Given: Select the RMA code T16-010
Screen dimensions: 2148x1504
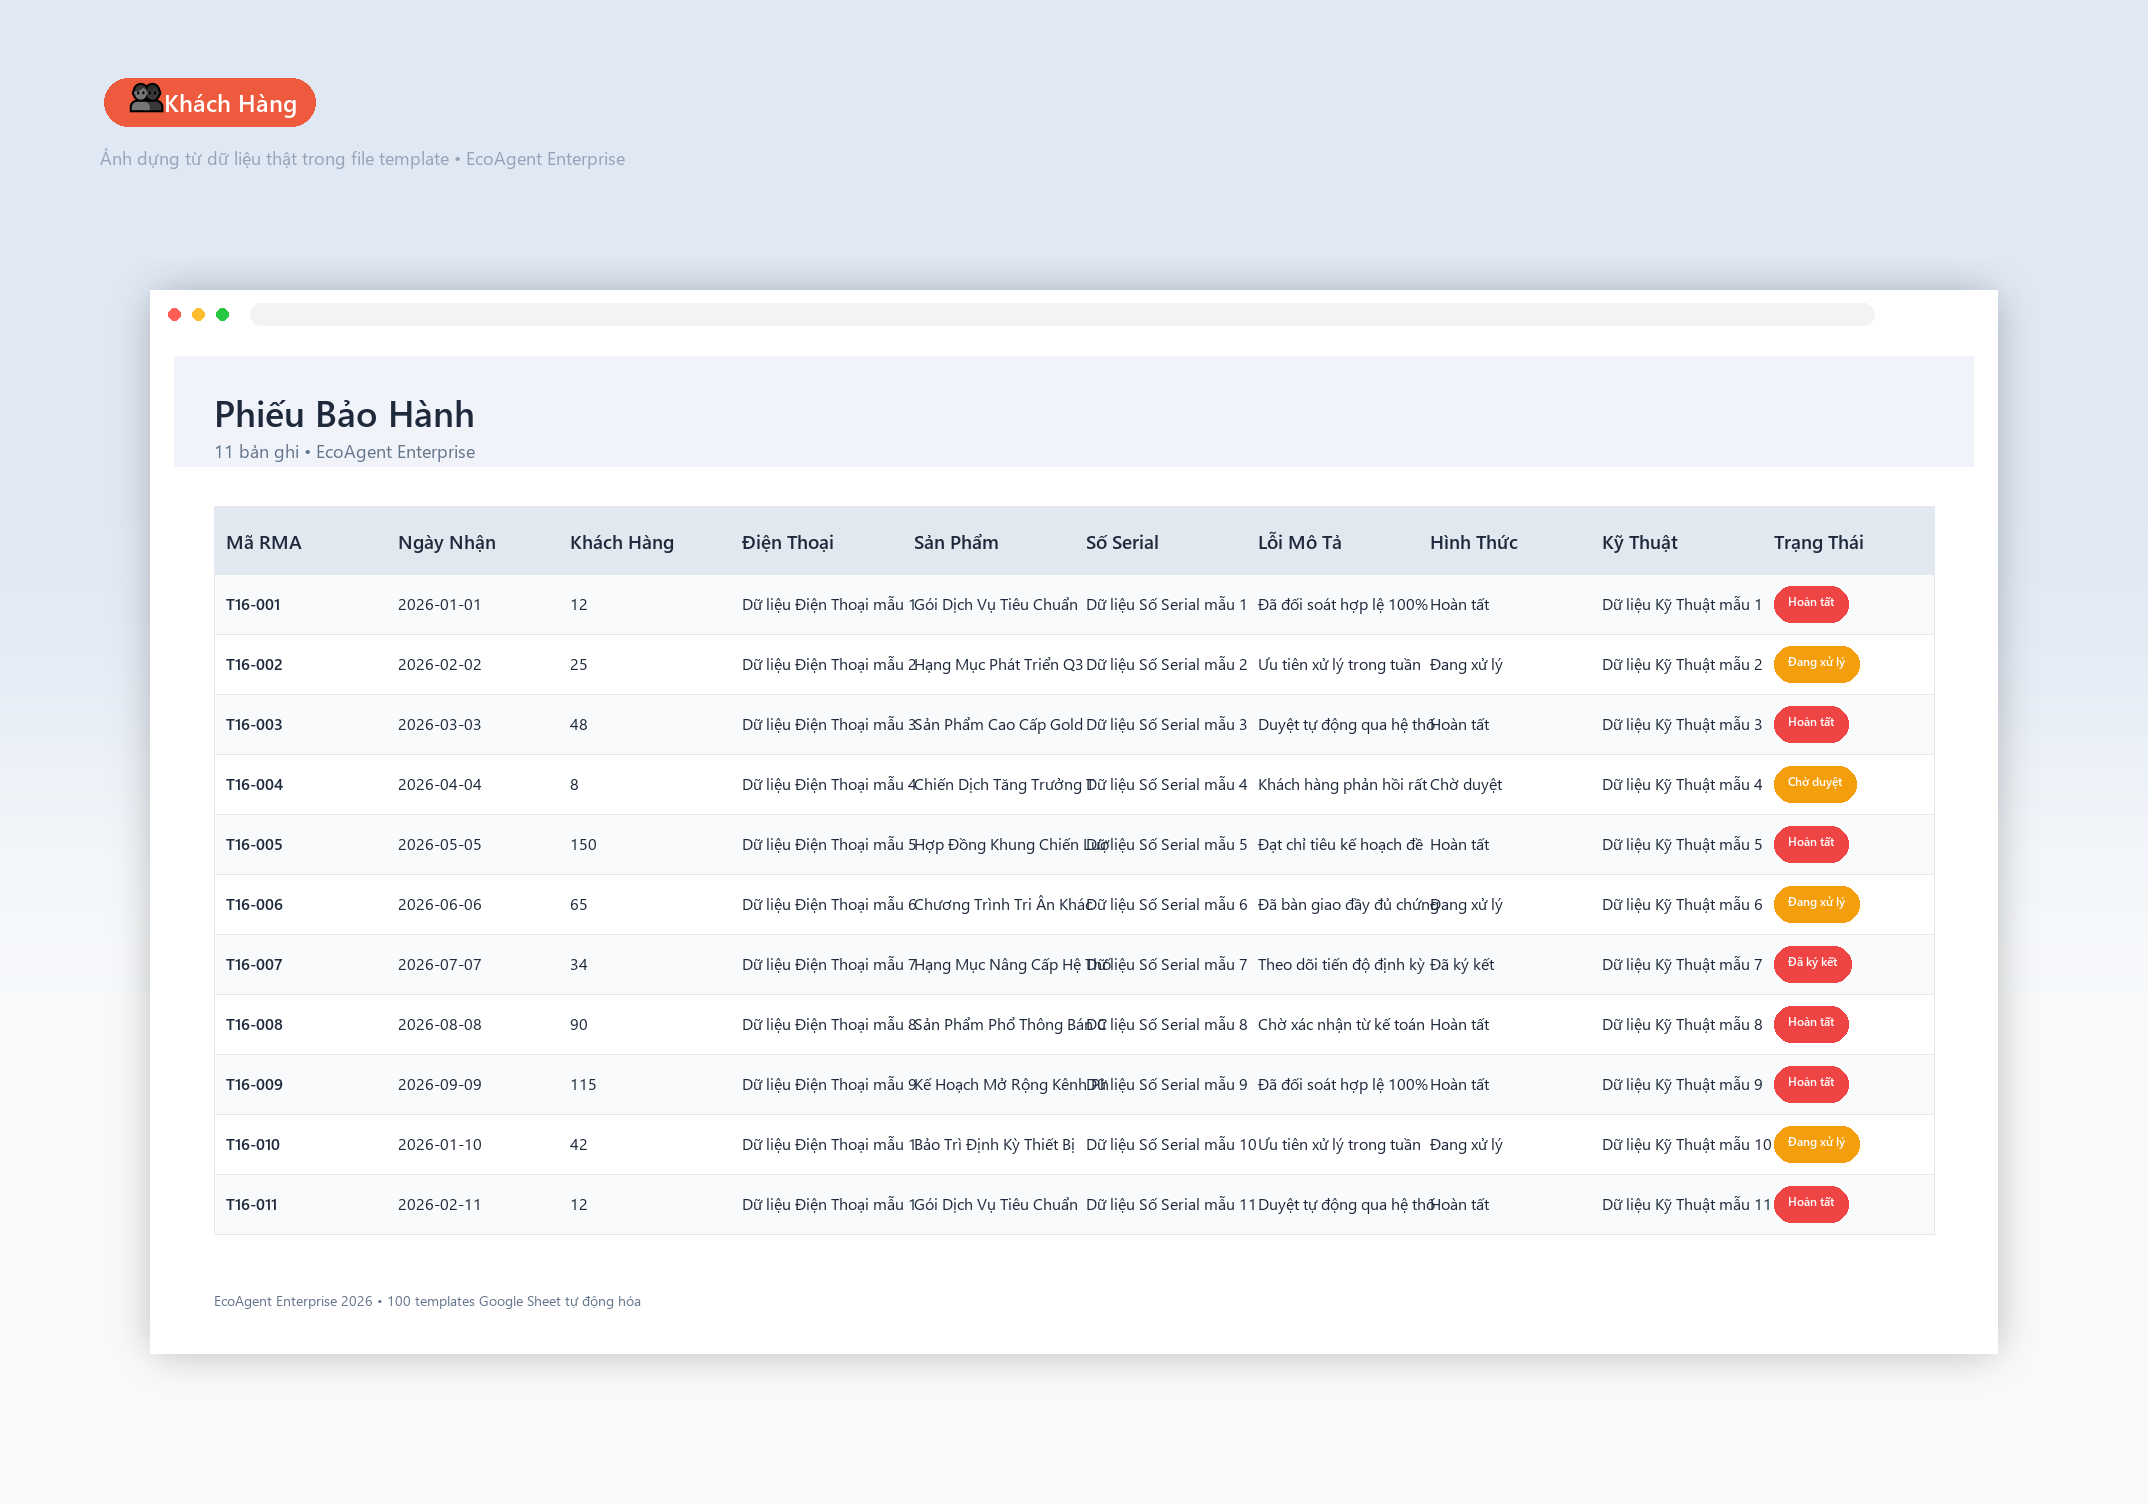Looking at the screenshot, I should [x=253, y=1145].
